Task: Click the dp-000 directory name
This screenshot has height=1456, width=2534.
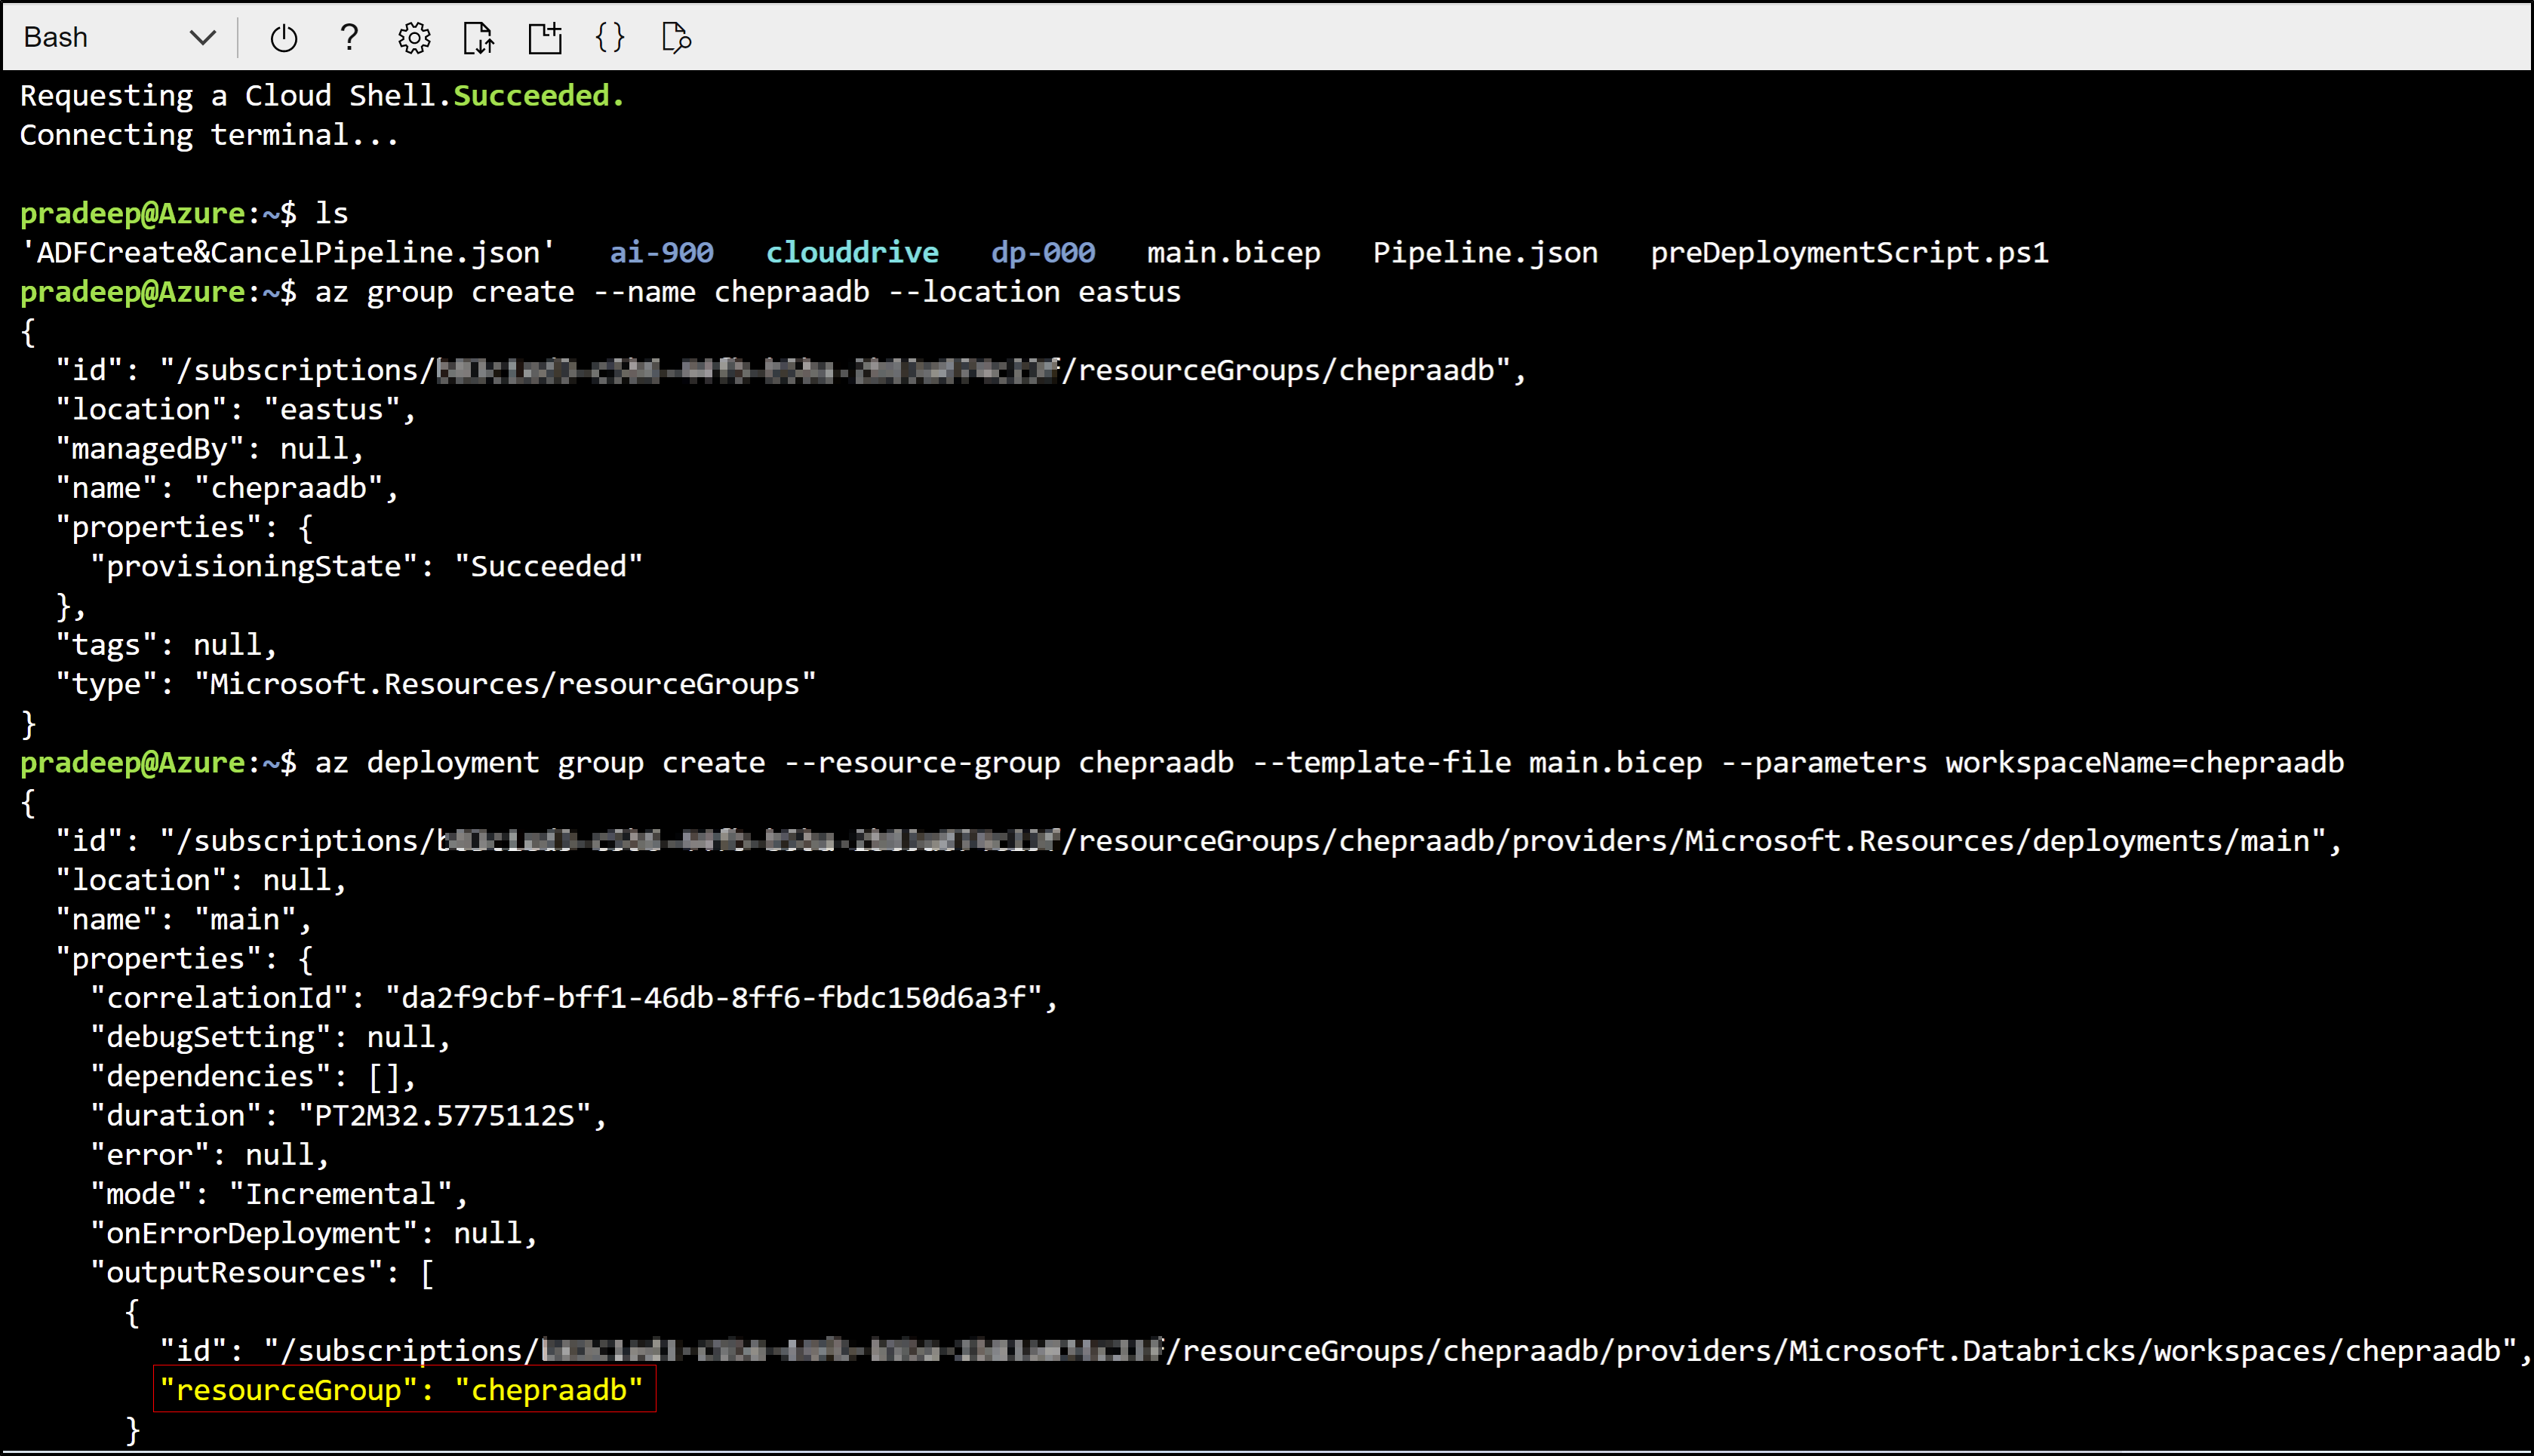Action: (x=1043, y=252)
